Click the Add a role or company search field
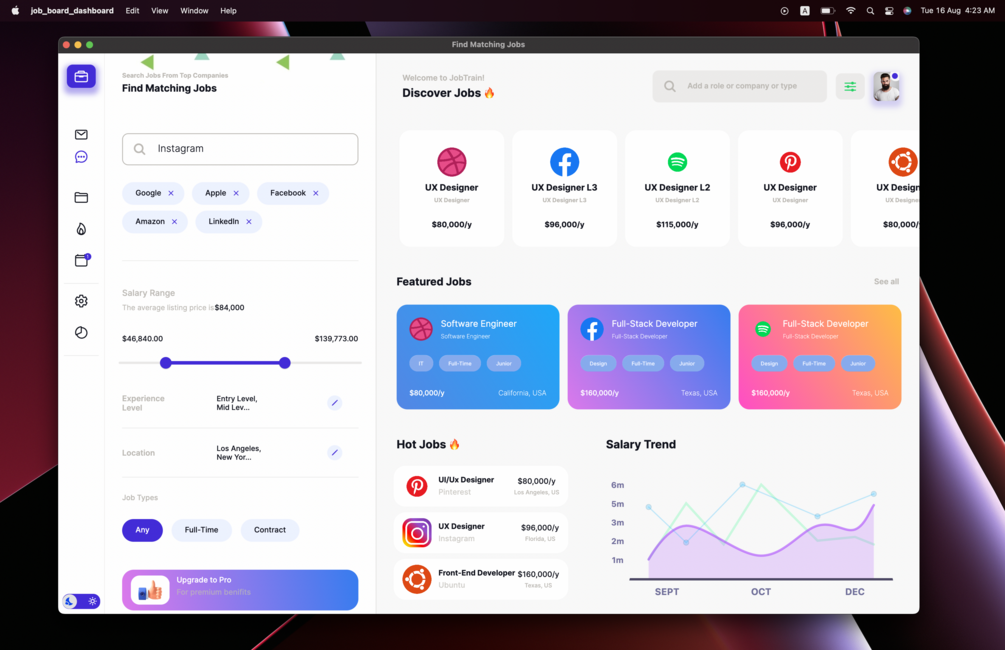 pos(740,86)
